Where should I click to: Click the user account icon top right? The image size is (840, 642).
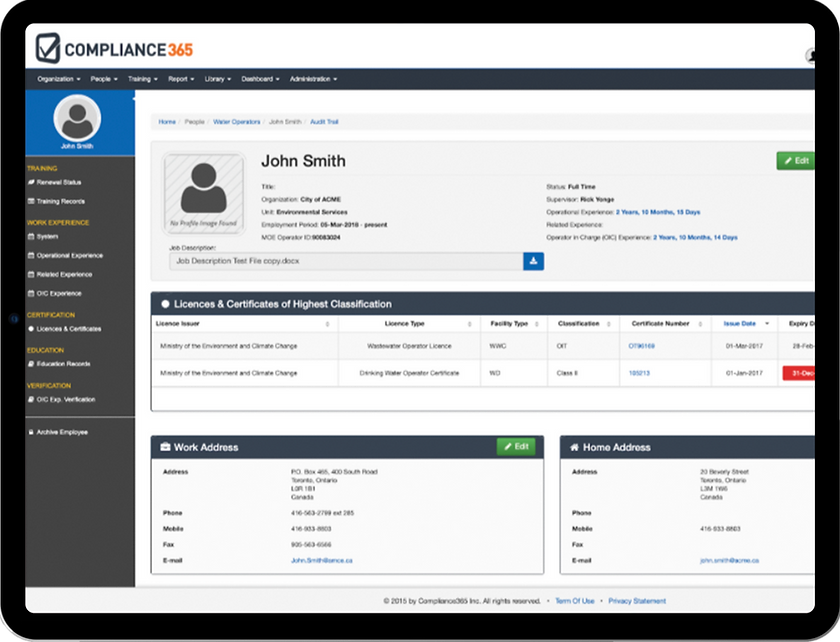[810, 55]
